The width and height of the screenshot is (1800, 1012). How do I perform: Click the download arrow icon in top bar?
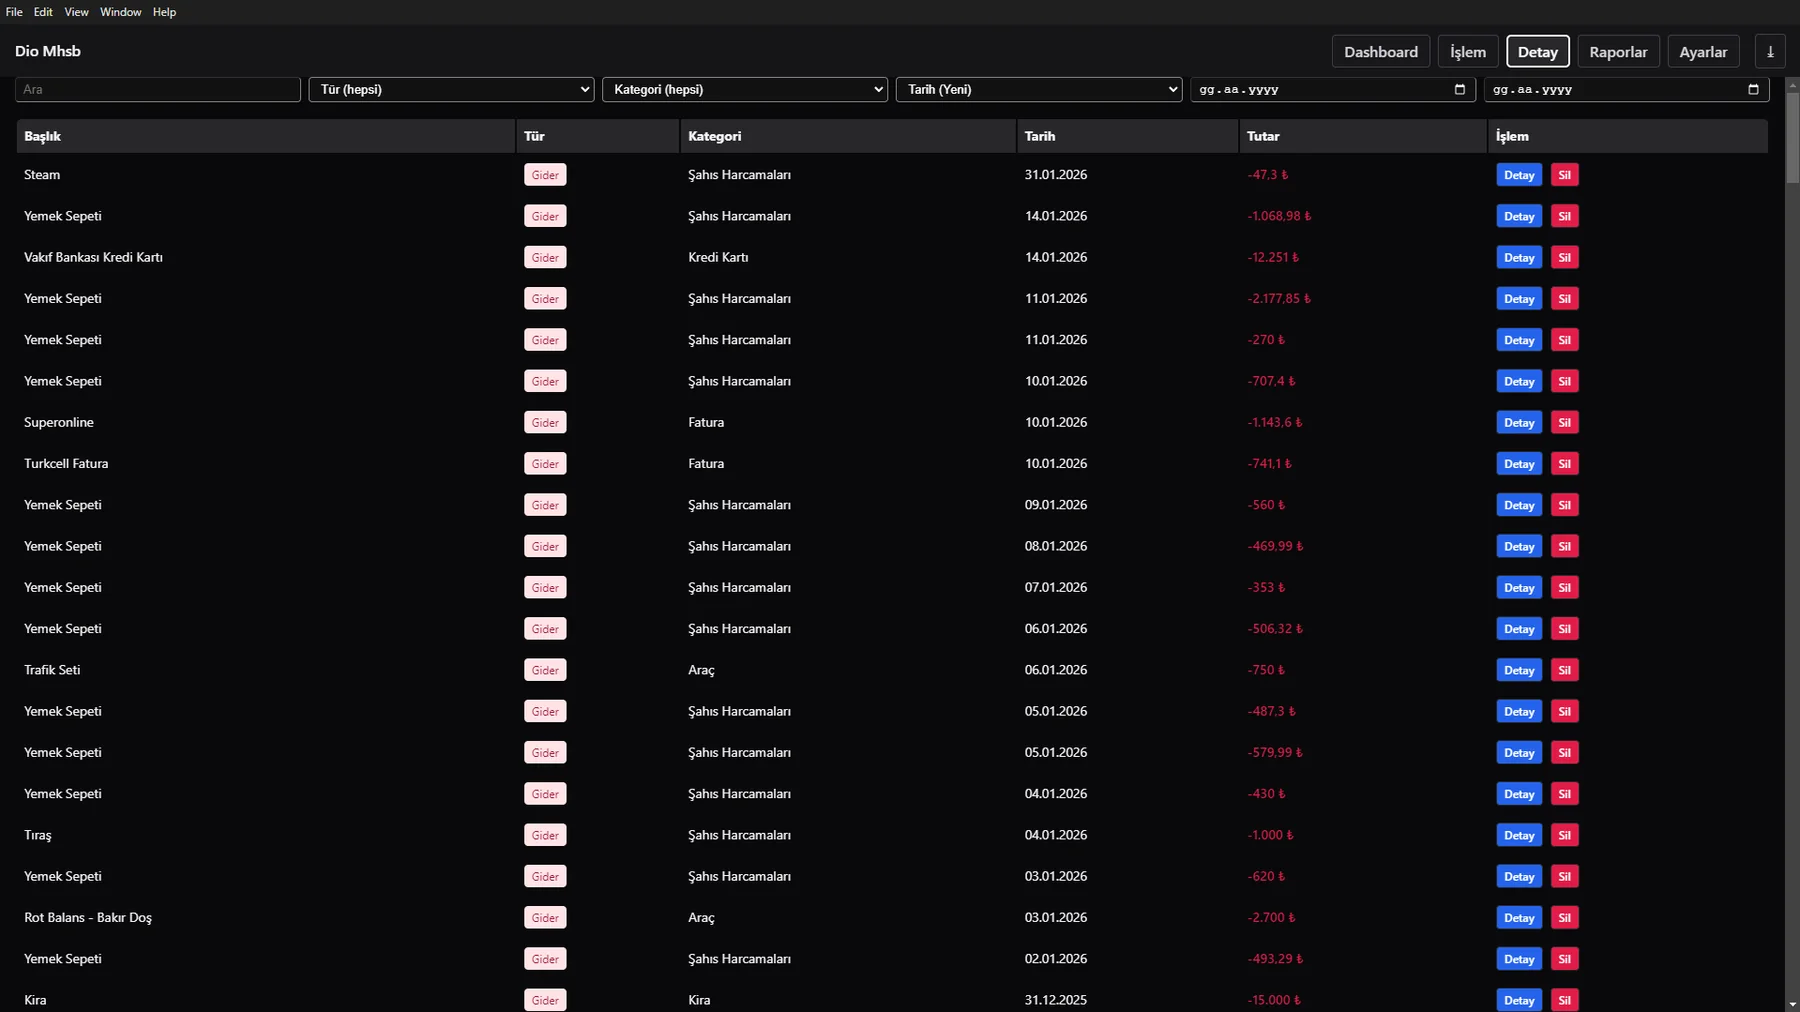(x=1770, y=51)
